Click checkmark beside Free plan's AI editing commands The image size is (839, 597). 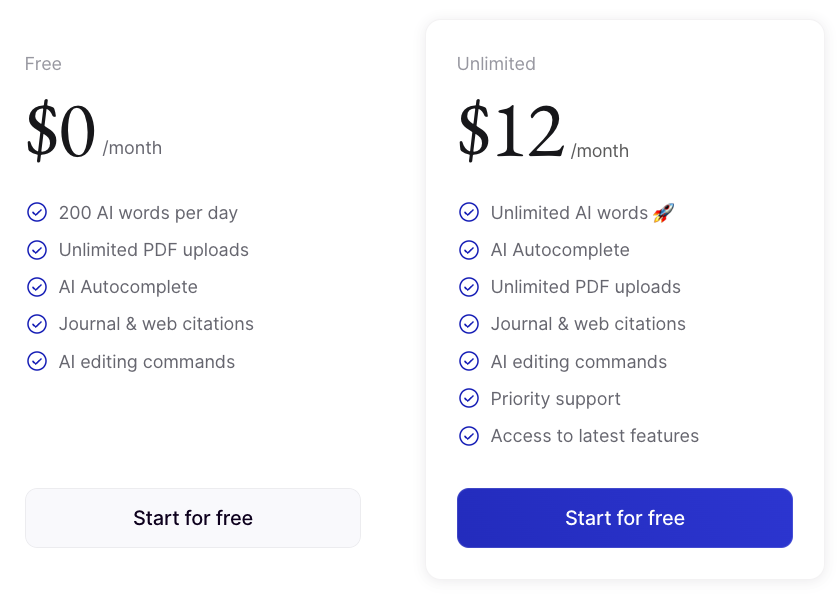click(x=37, y=361)
